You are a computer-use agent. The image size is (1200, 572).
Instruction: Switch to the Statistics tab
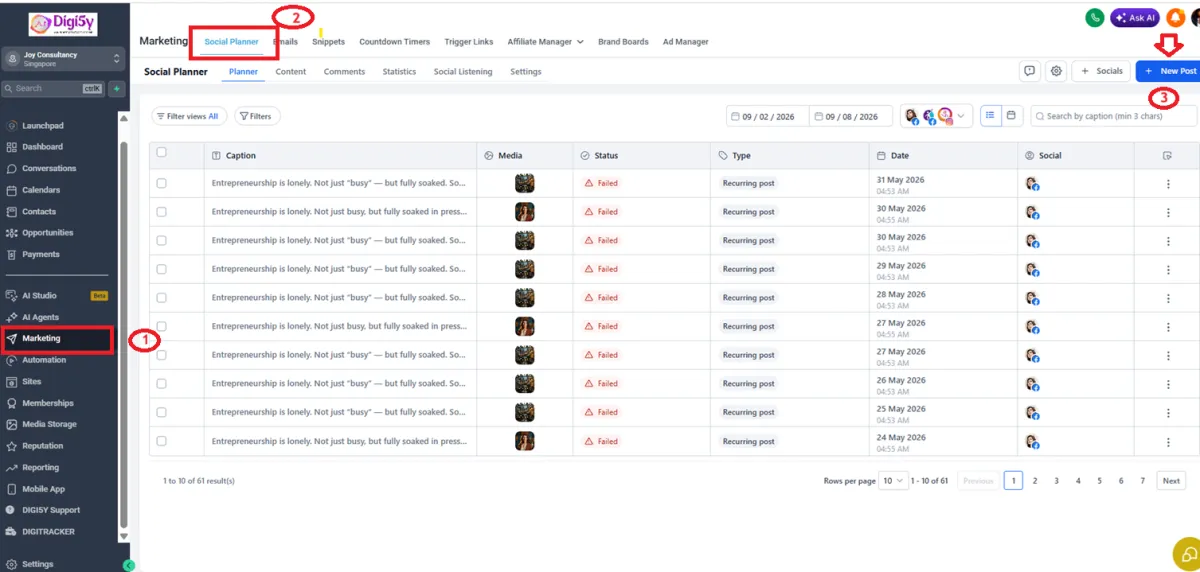(399, 72)
